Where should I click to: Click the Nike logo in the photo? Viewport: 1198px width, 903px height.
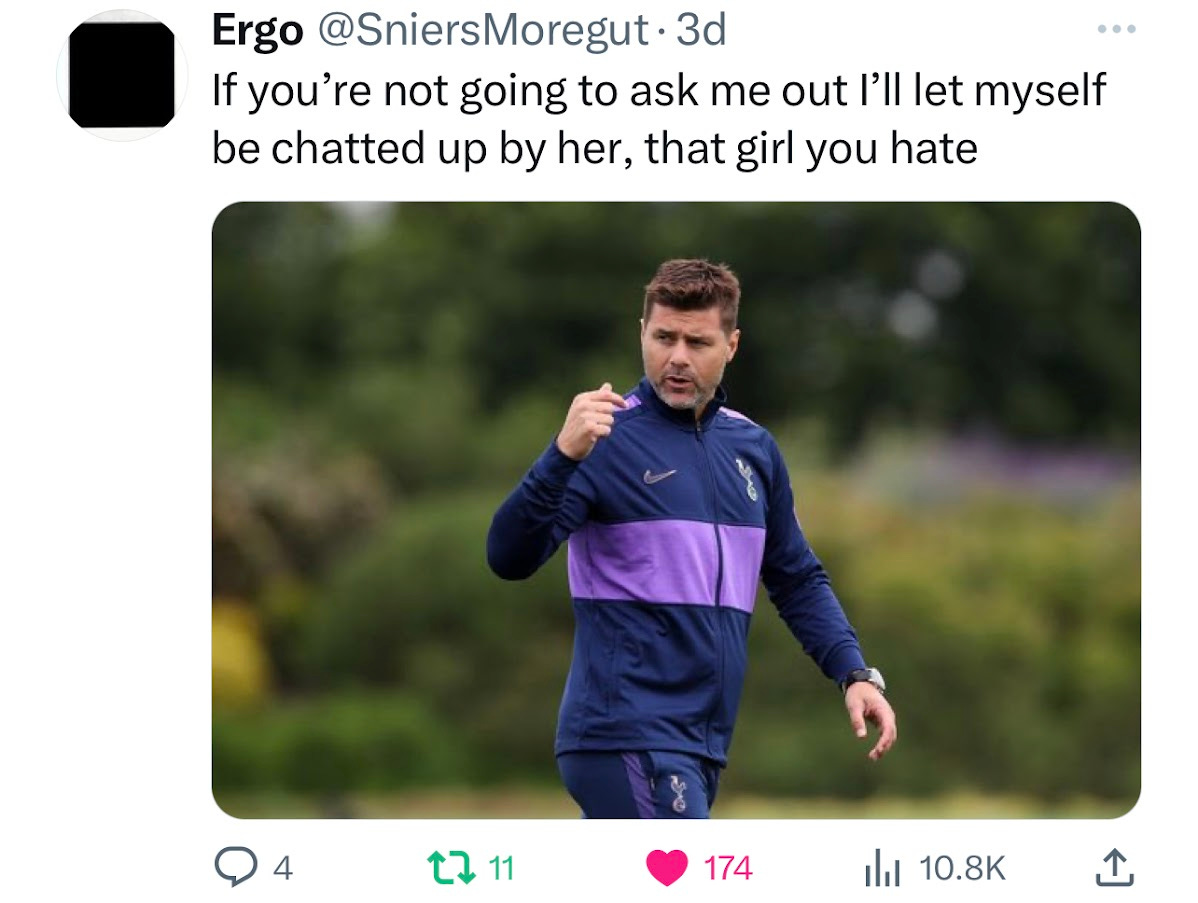(x=659, y=476)
